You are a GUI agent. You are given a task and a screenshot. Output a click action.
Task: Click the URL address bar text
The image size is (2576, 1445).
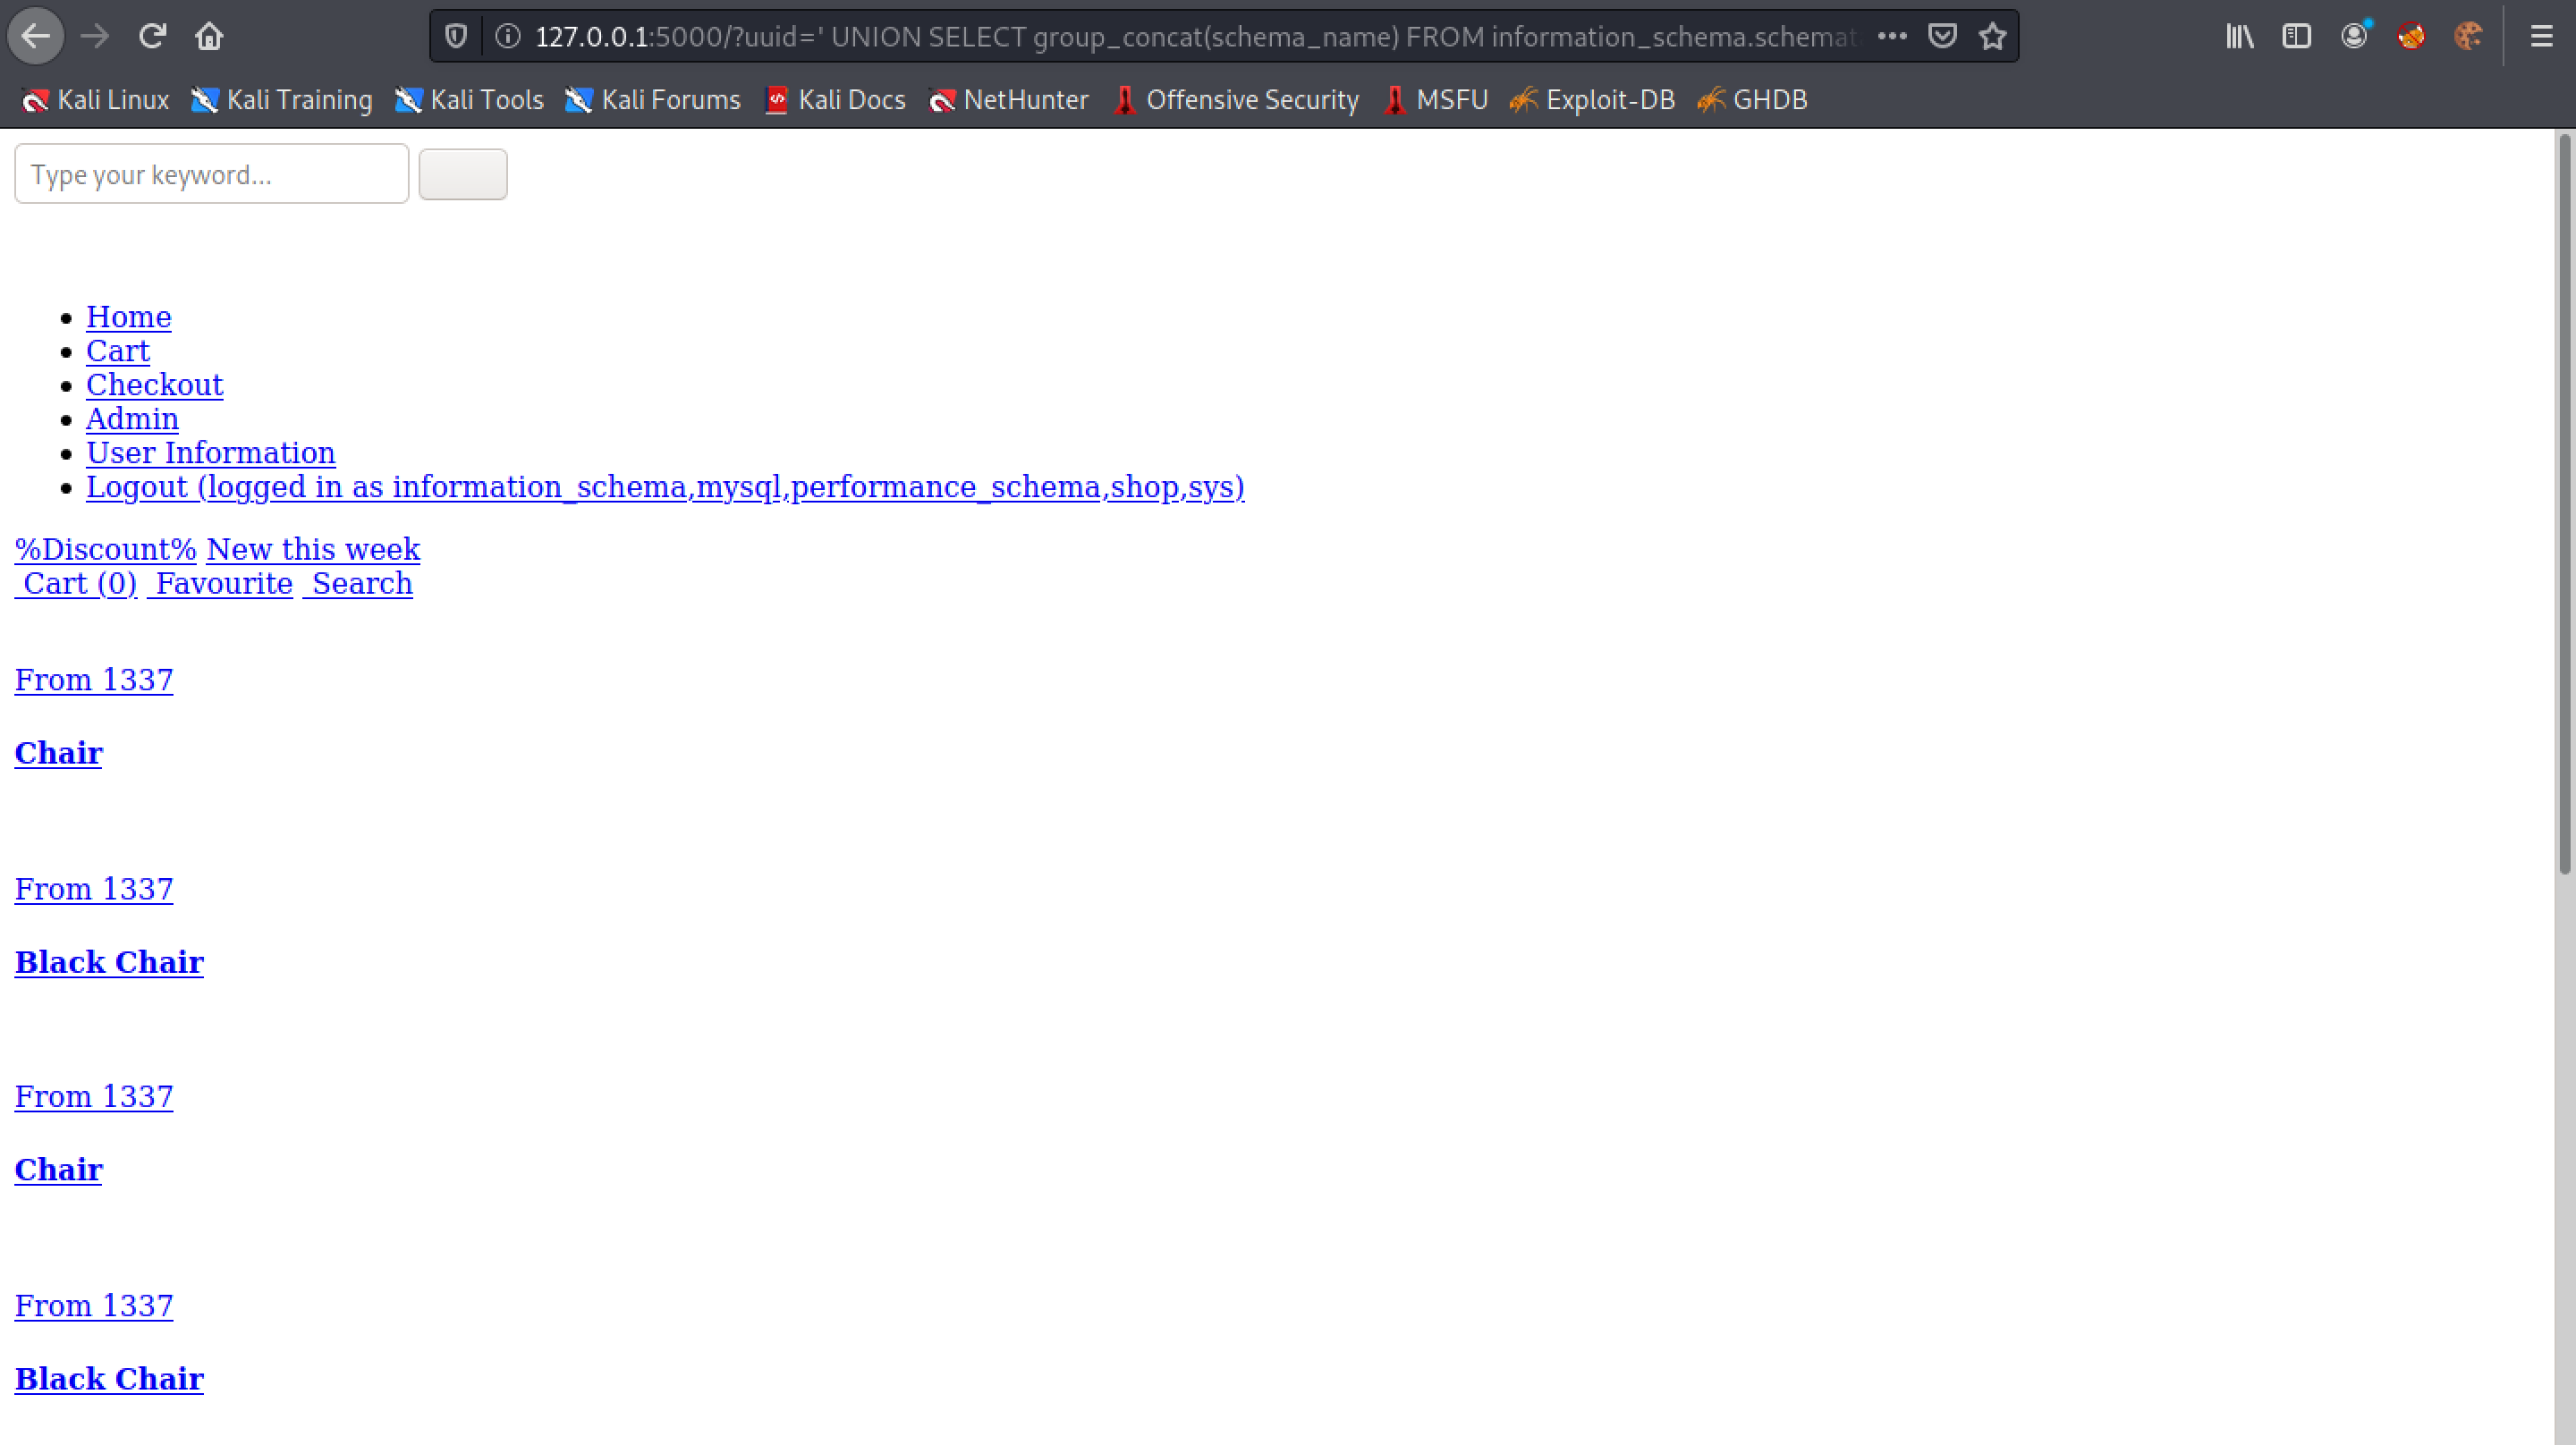(x=1195, y=37)
